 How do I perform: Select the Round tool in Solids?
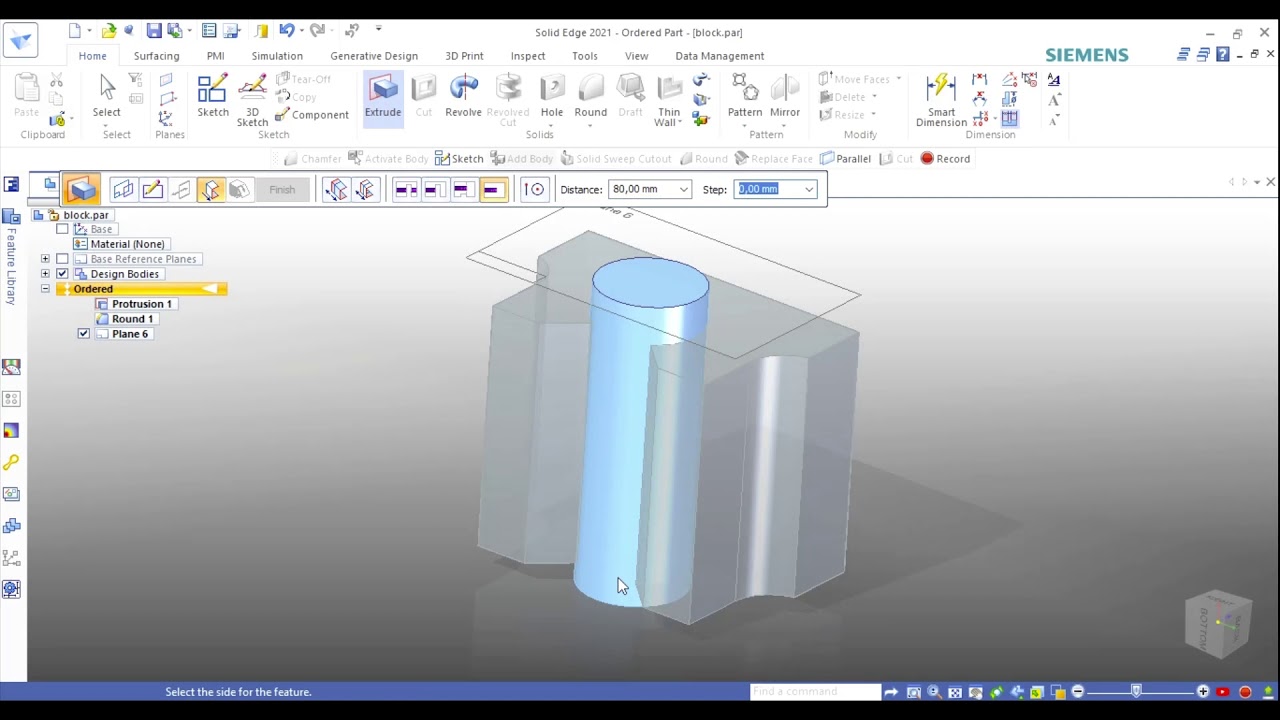(x=591, y=96)
